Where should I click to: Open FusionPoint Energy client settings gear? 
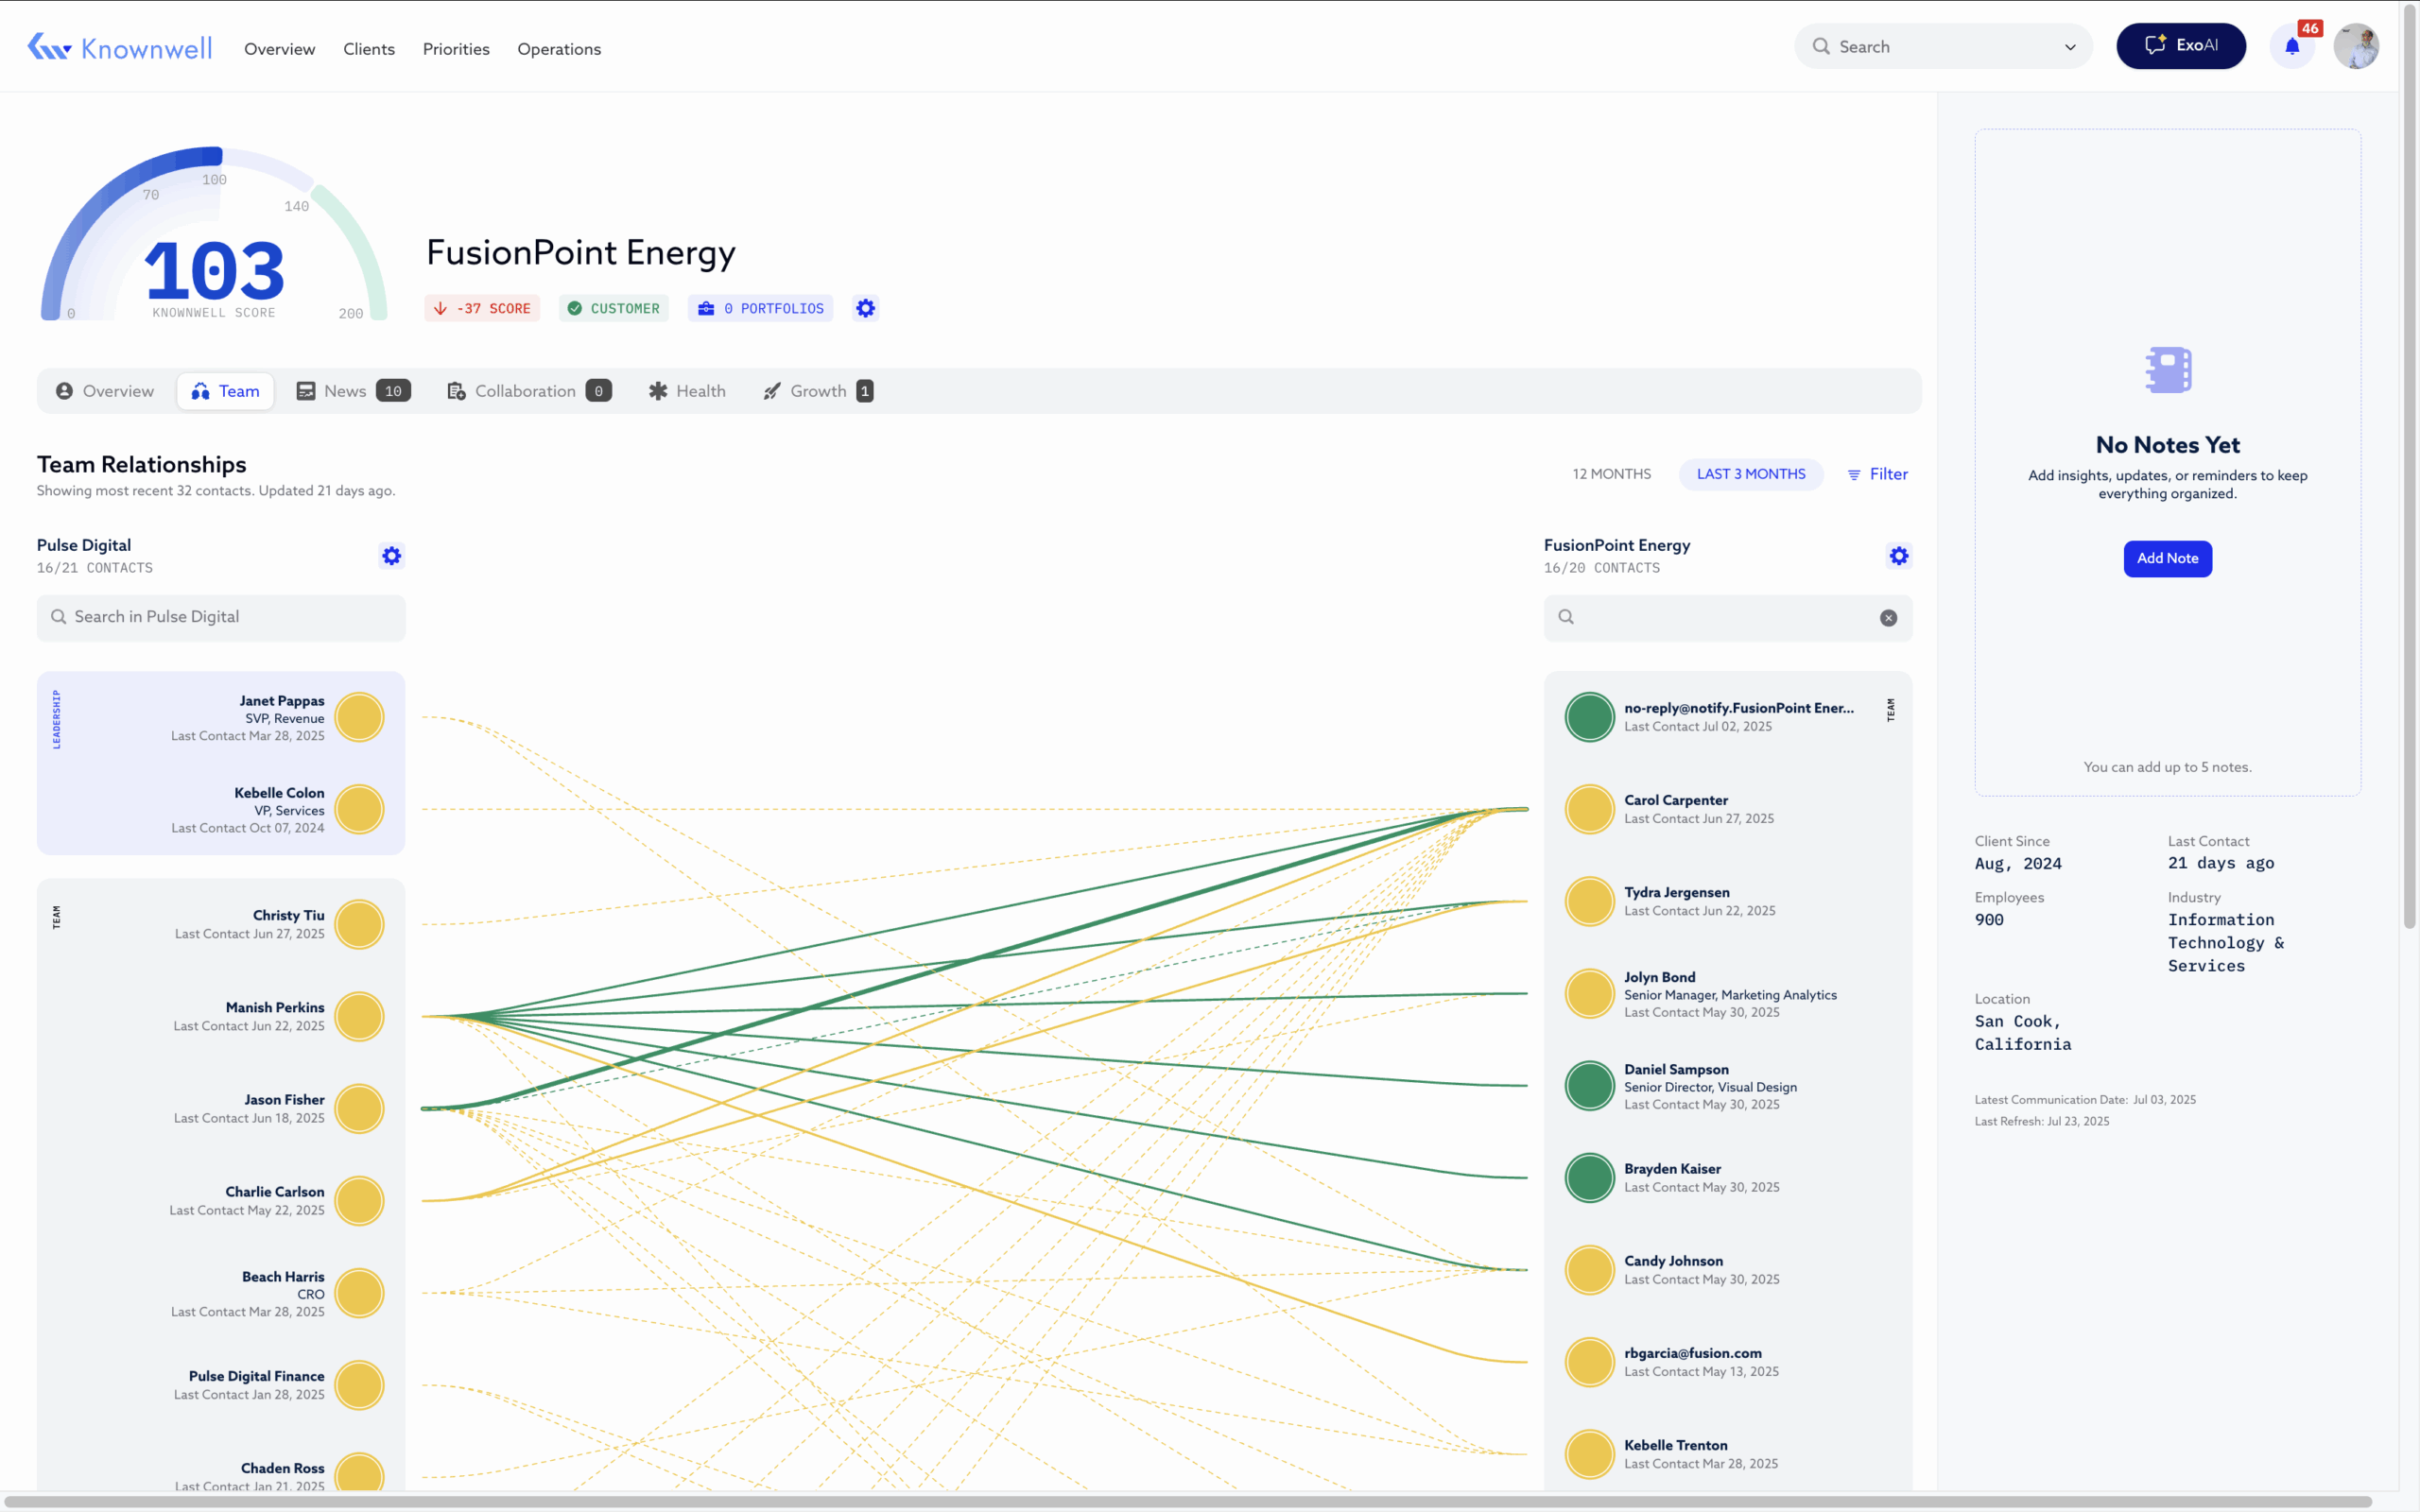pyautogui.click(x=866, y=308)
